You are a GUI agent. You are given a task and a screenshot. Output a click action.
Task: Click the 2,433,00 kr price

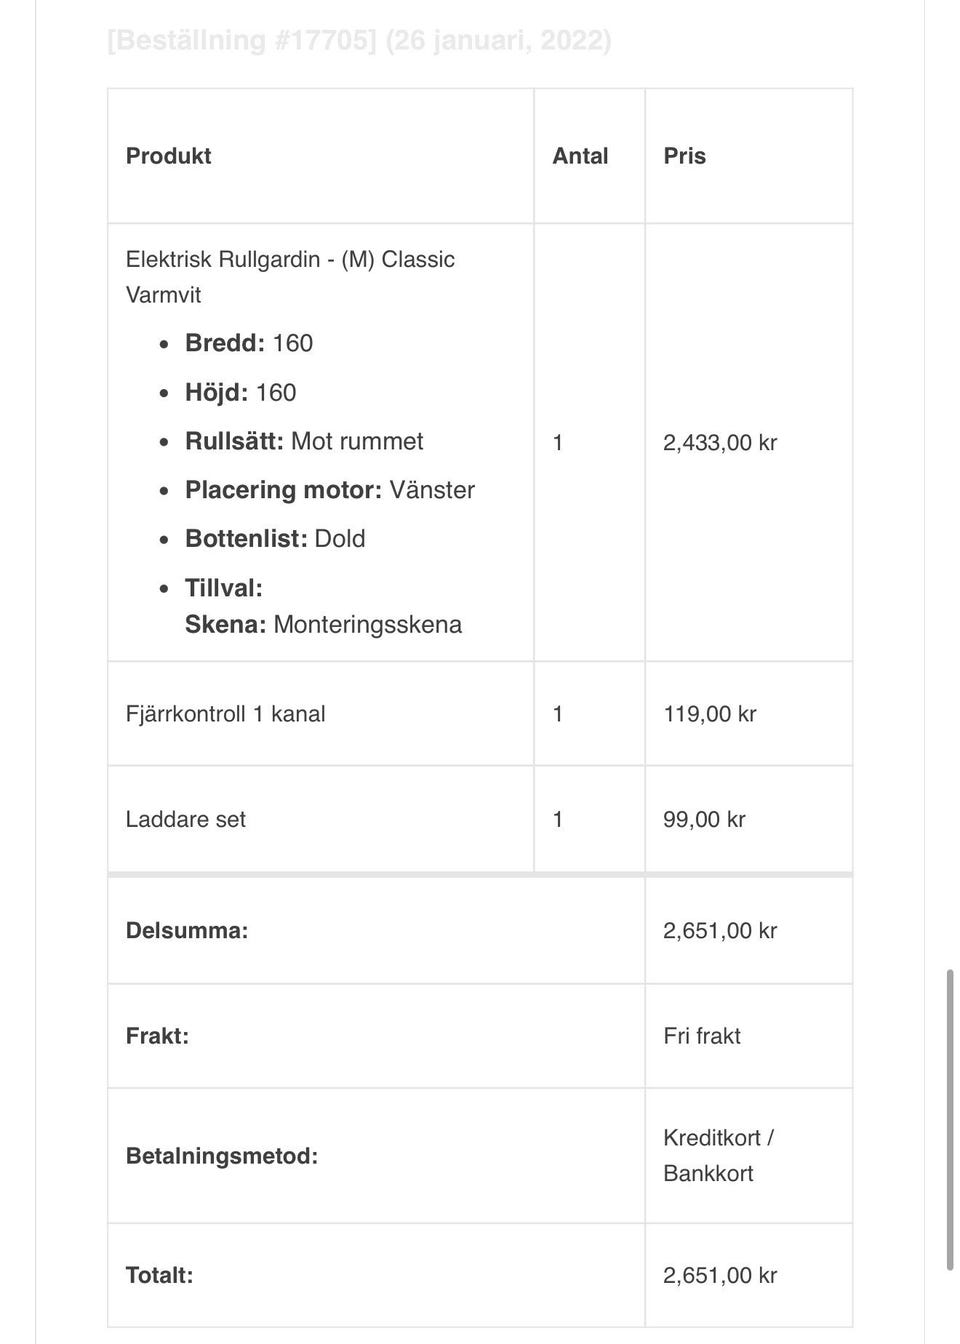720,443
